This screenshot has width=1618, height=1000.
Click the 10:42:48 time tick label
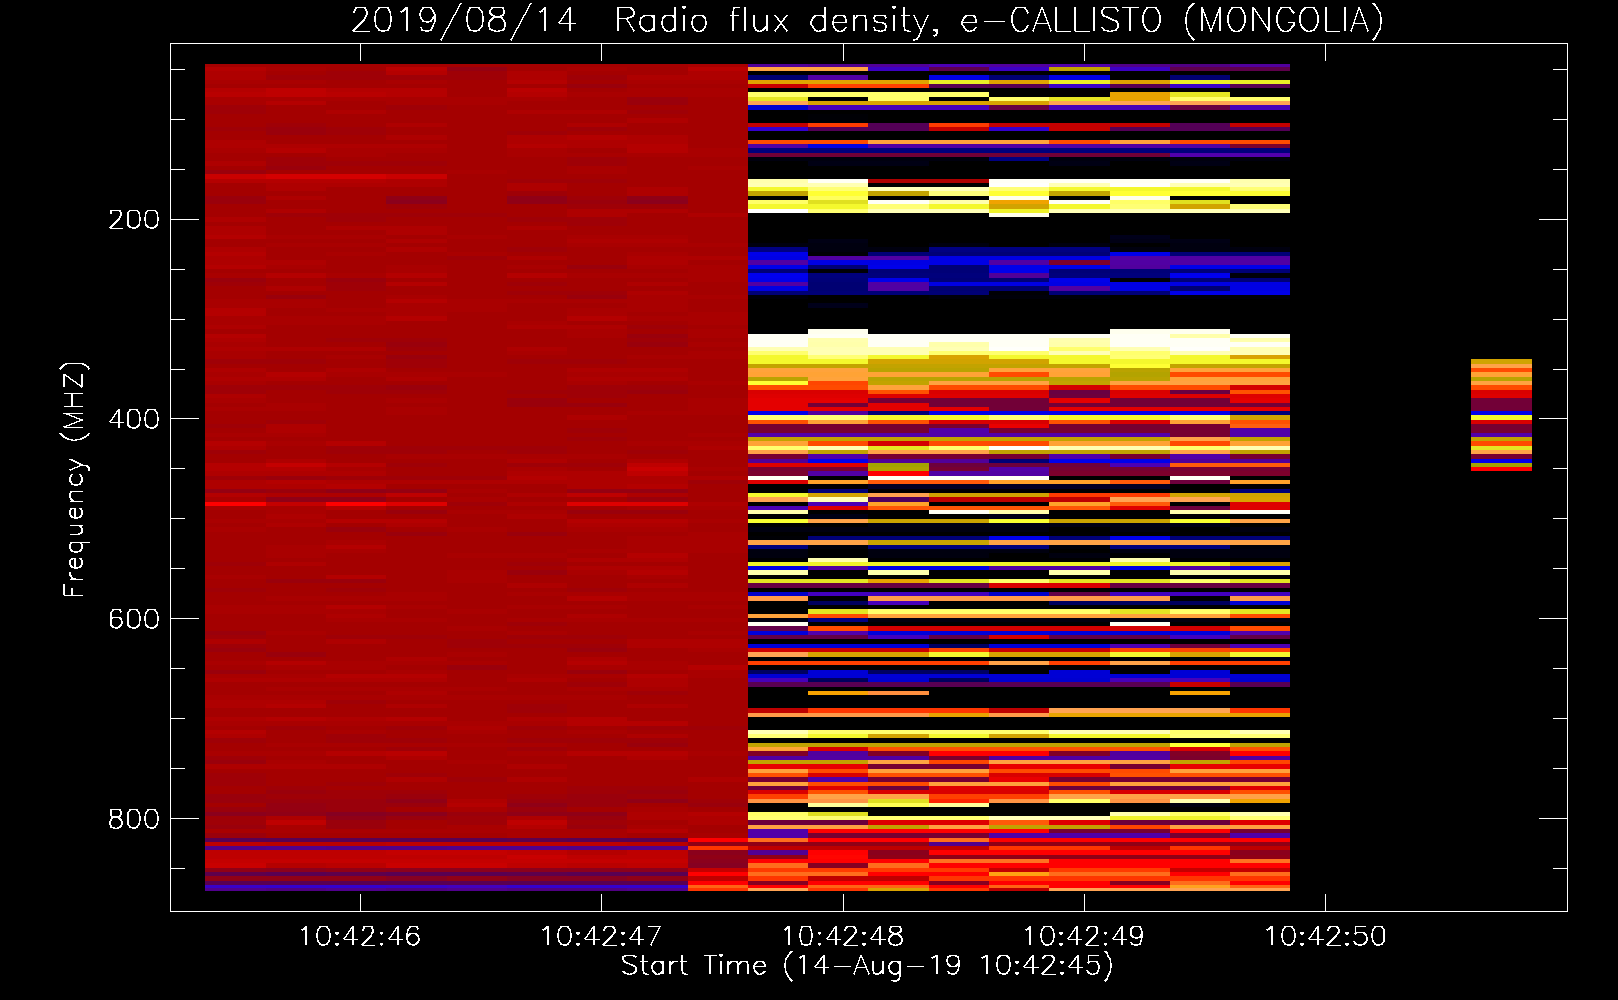tap(842, 937)
